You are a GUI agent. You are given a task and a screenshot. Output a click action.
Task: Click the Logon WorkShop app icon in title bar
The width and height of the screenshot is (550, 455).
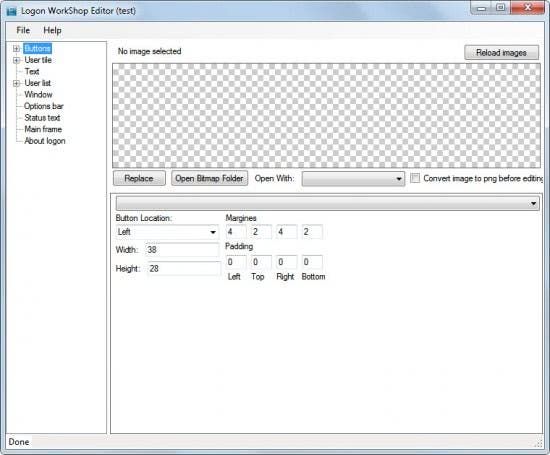coord(11,11)
